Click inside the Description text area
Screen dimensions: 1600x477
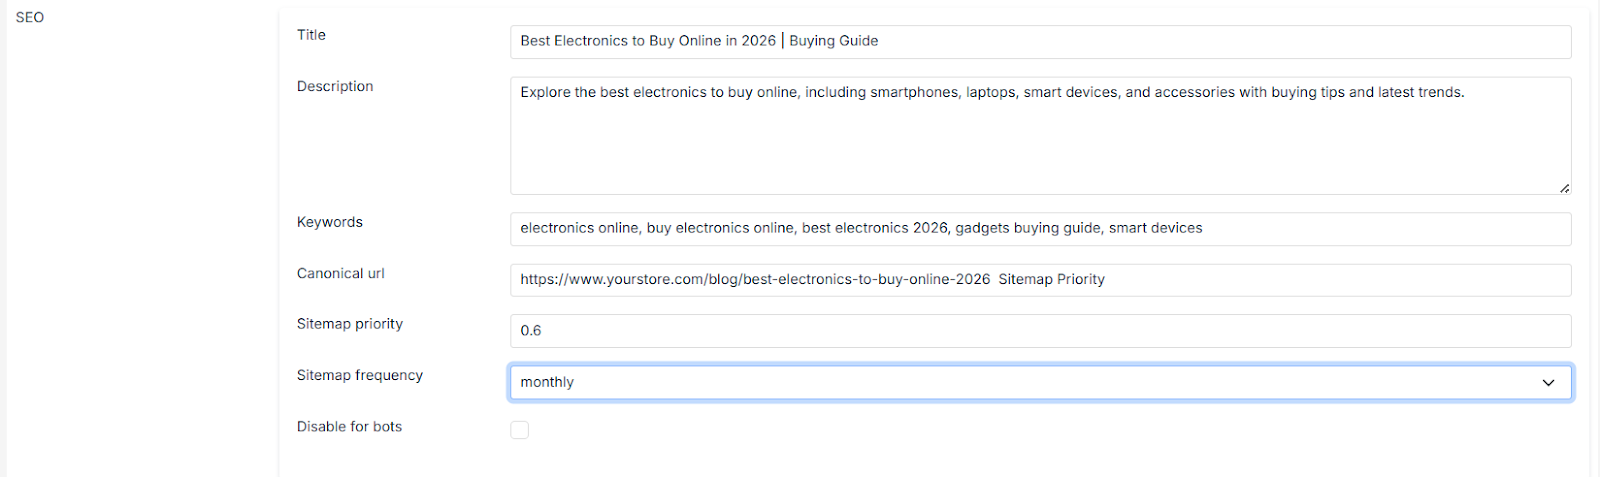1040,140
